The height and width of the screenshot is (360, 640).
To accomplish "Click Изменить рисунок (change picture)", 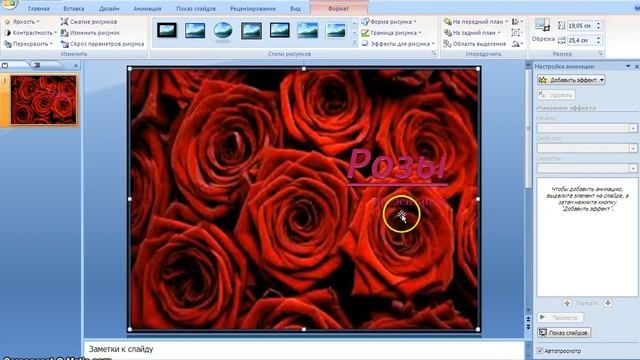I will point(90,33).
